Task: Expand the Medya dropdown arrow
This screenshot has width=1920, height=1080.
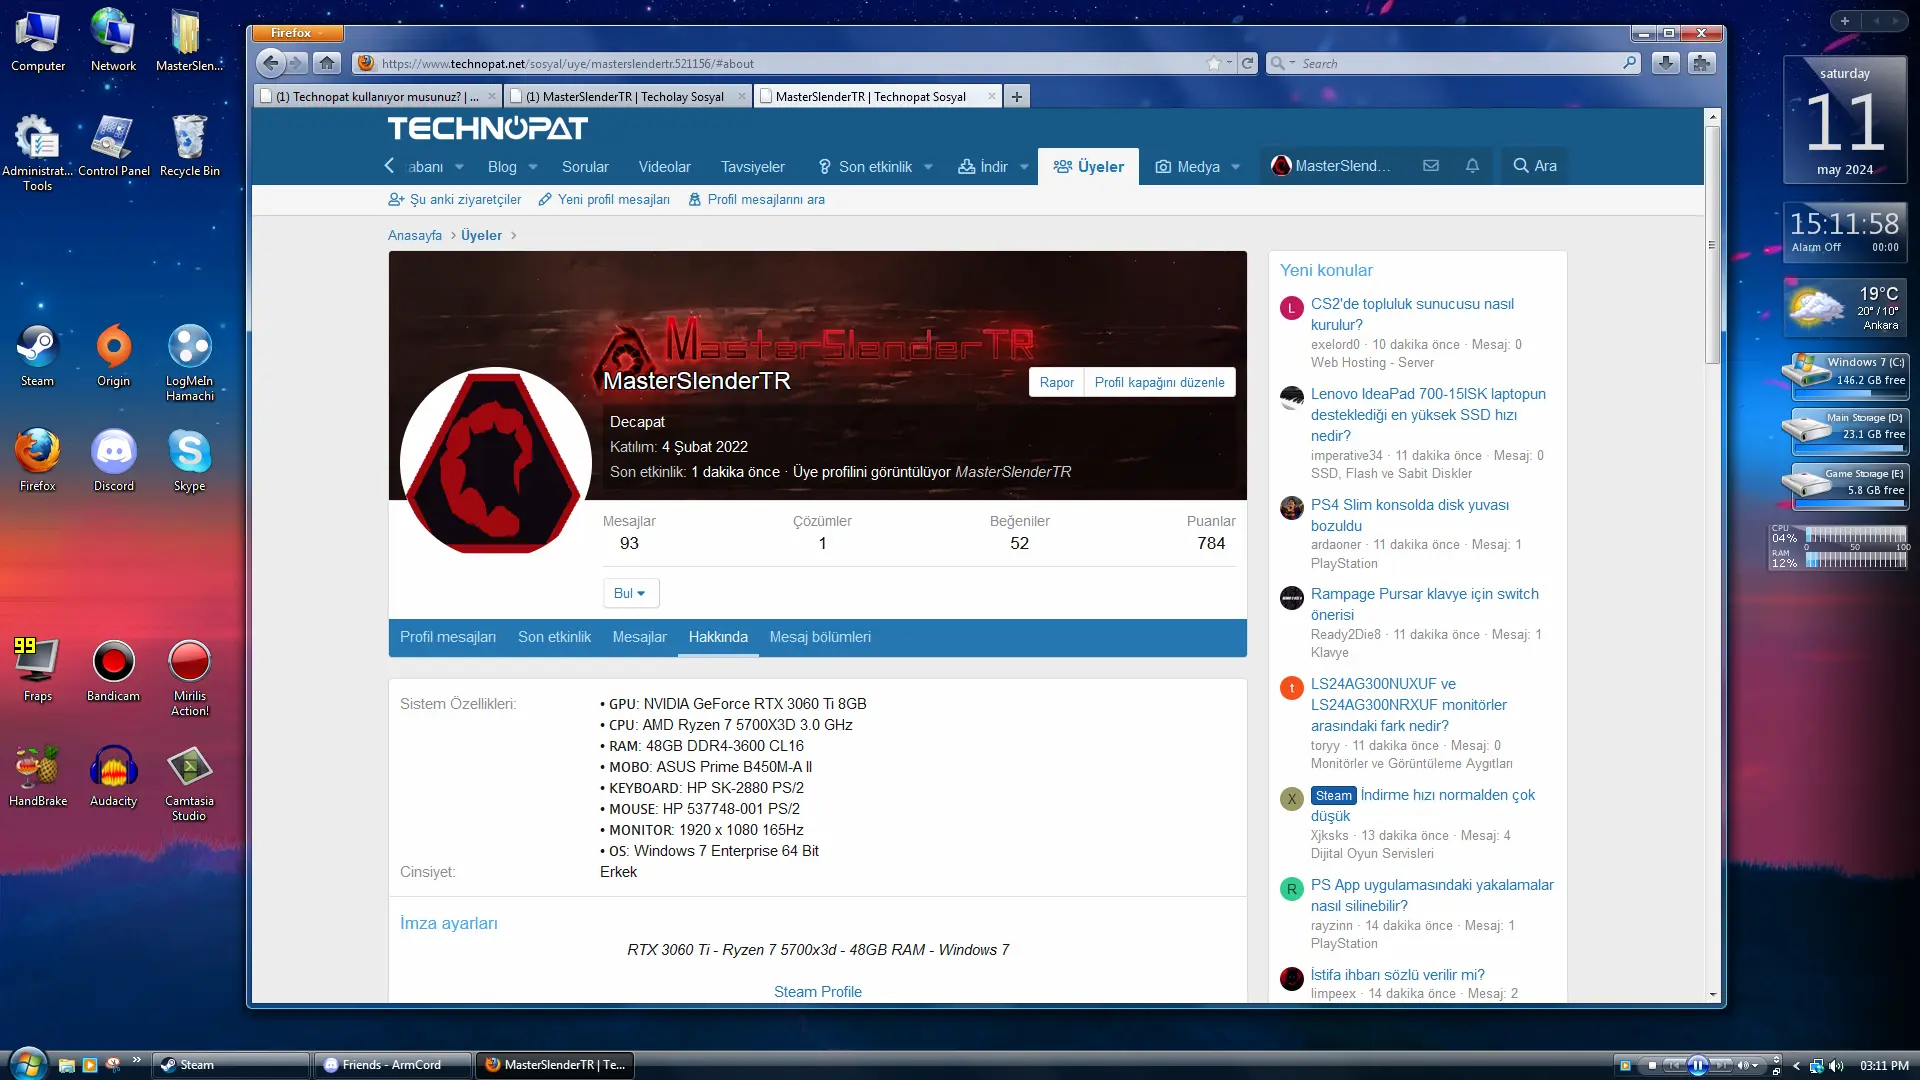Action: (x=1236, y=167)
